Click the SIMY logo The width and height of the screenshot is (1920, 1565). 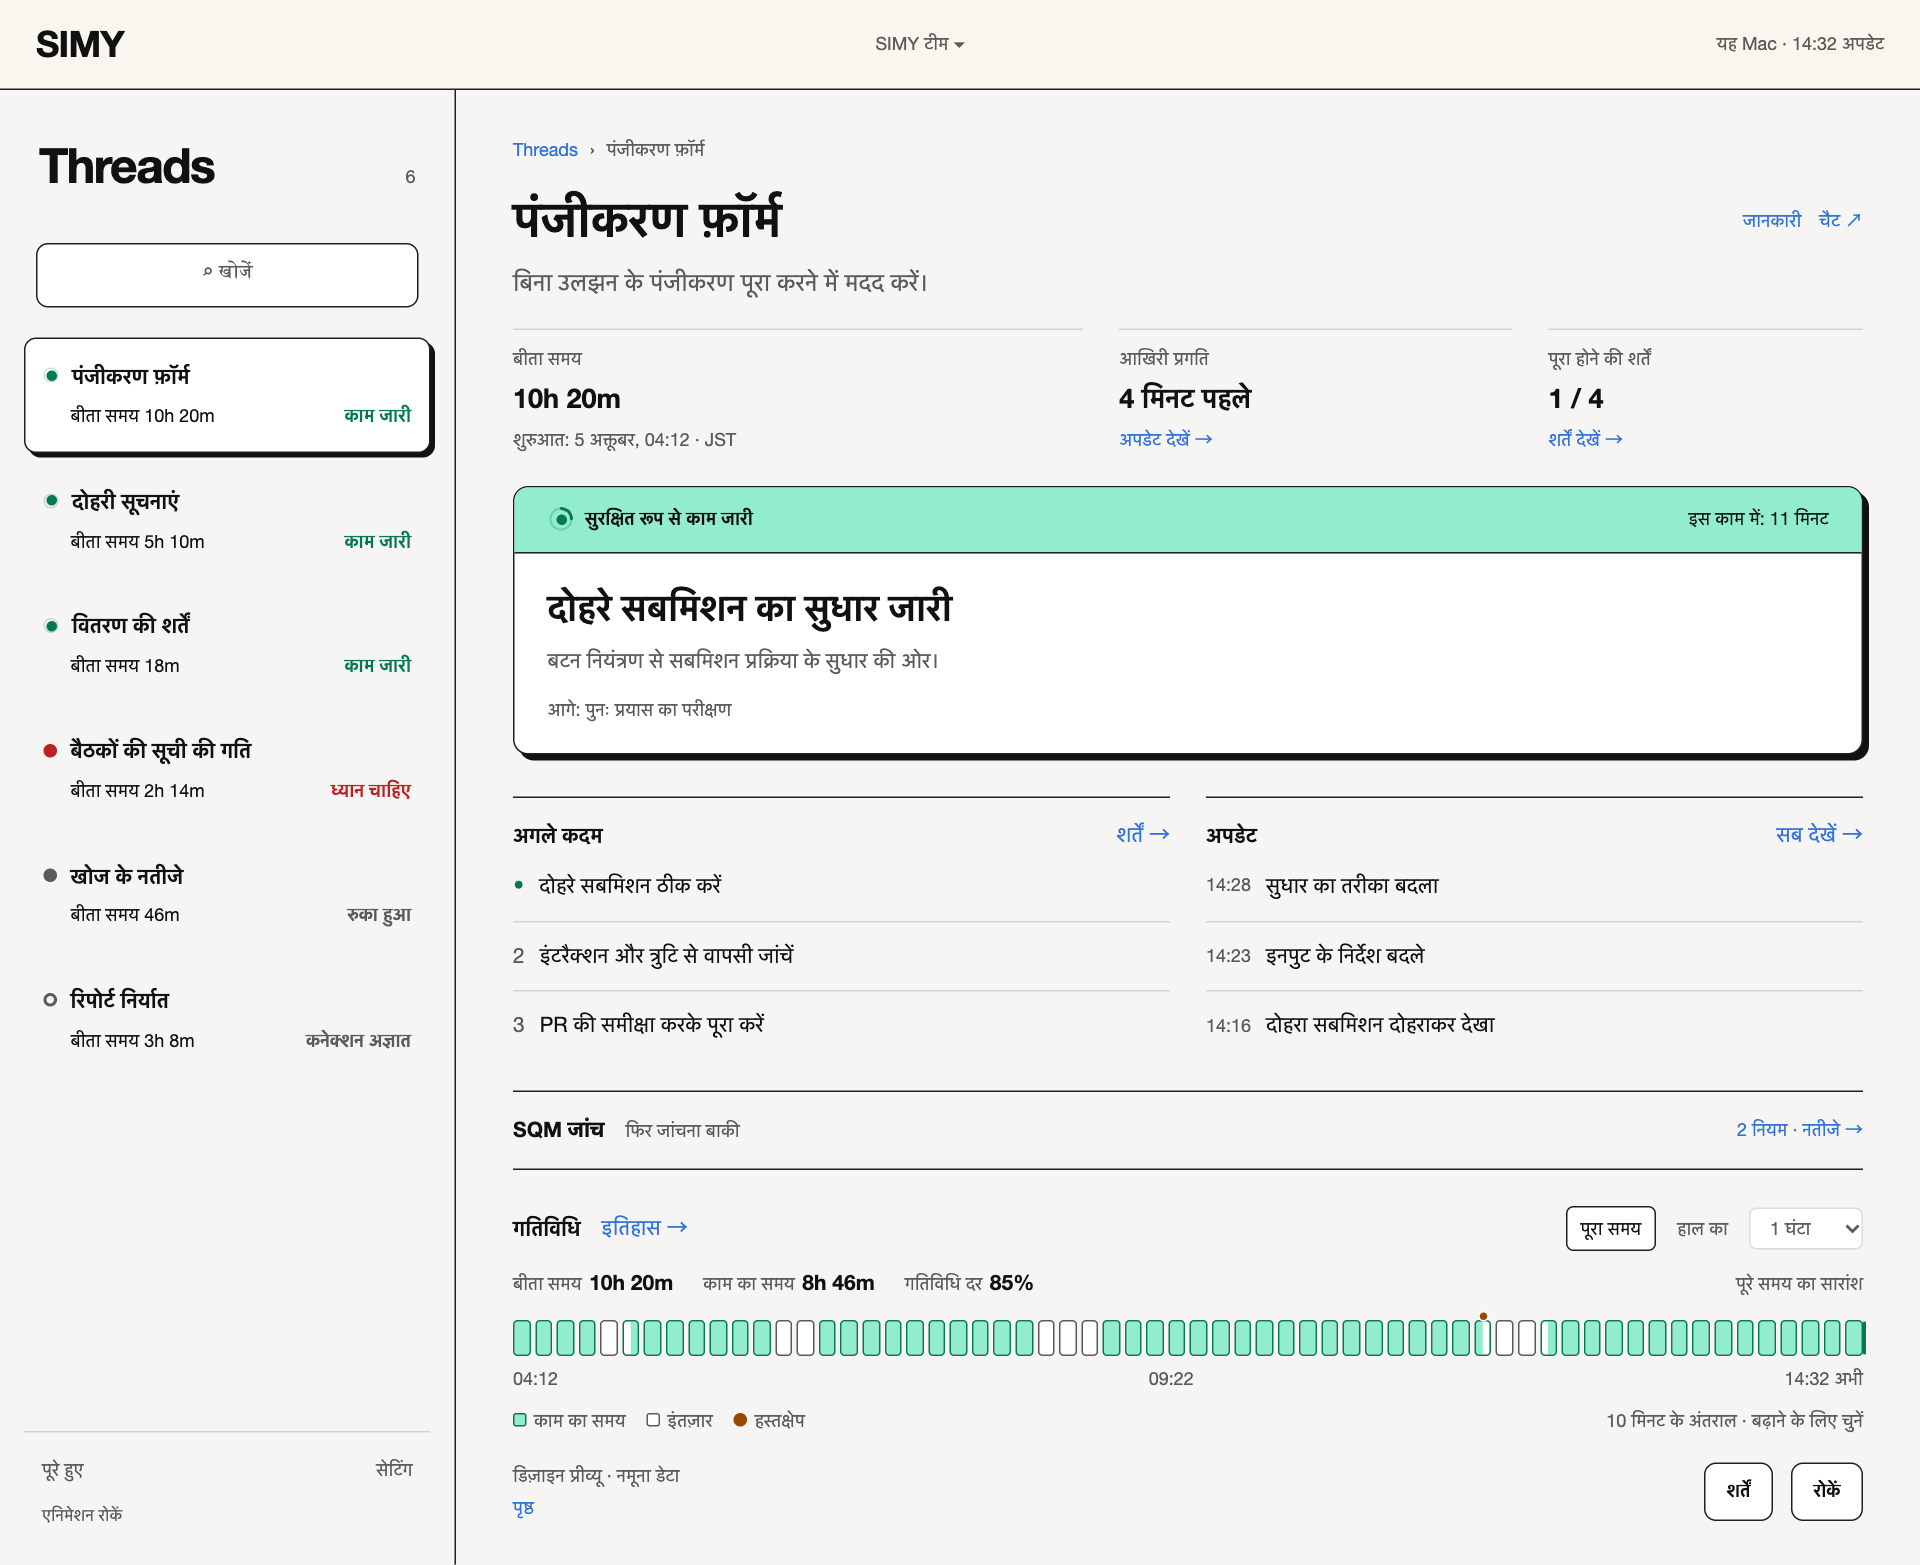point(80,44)
